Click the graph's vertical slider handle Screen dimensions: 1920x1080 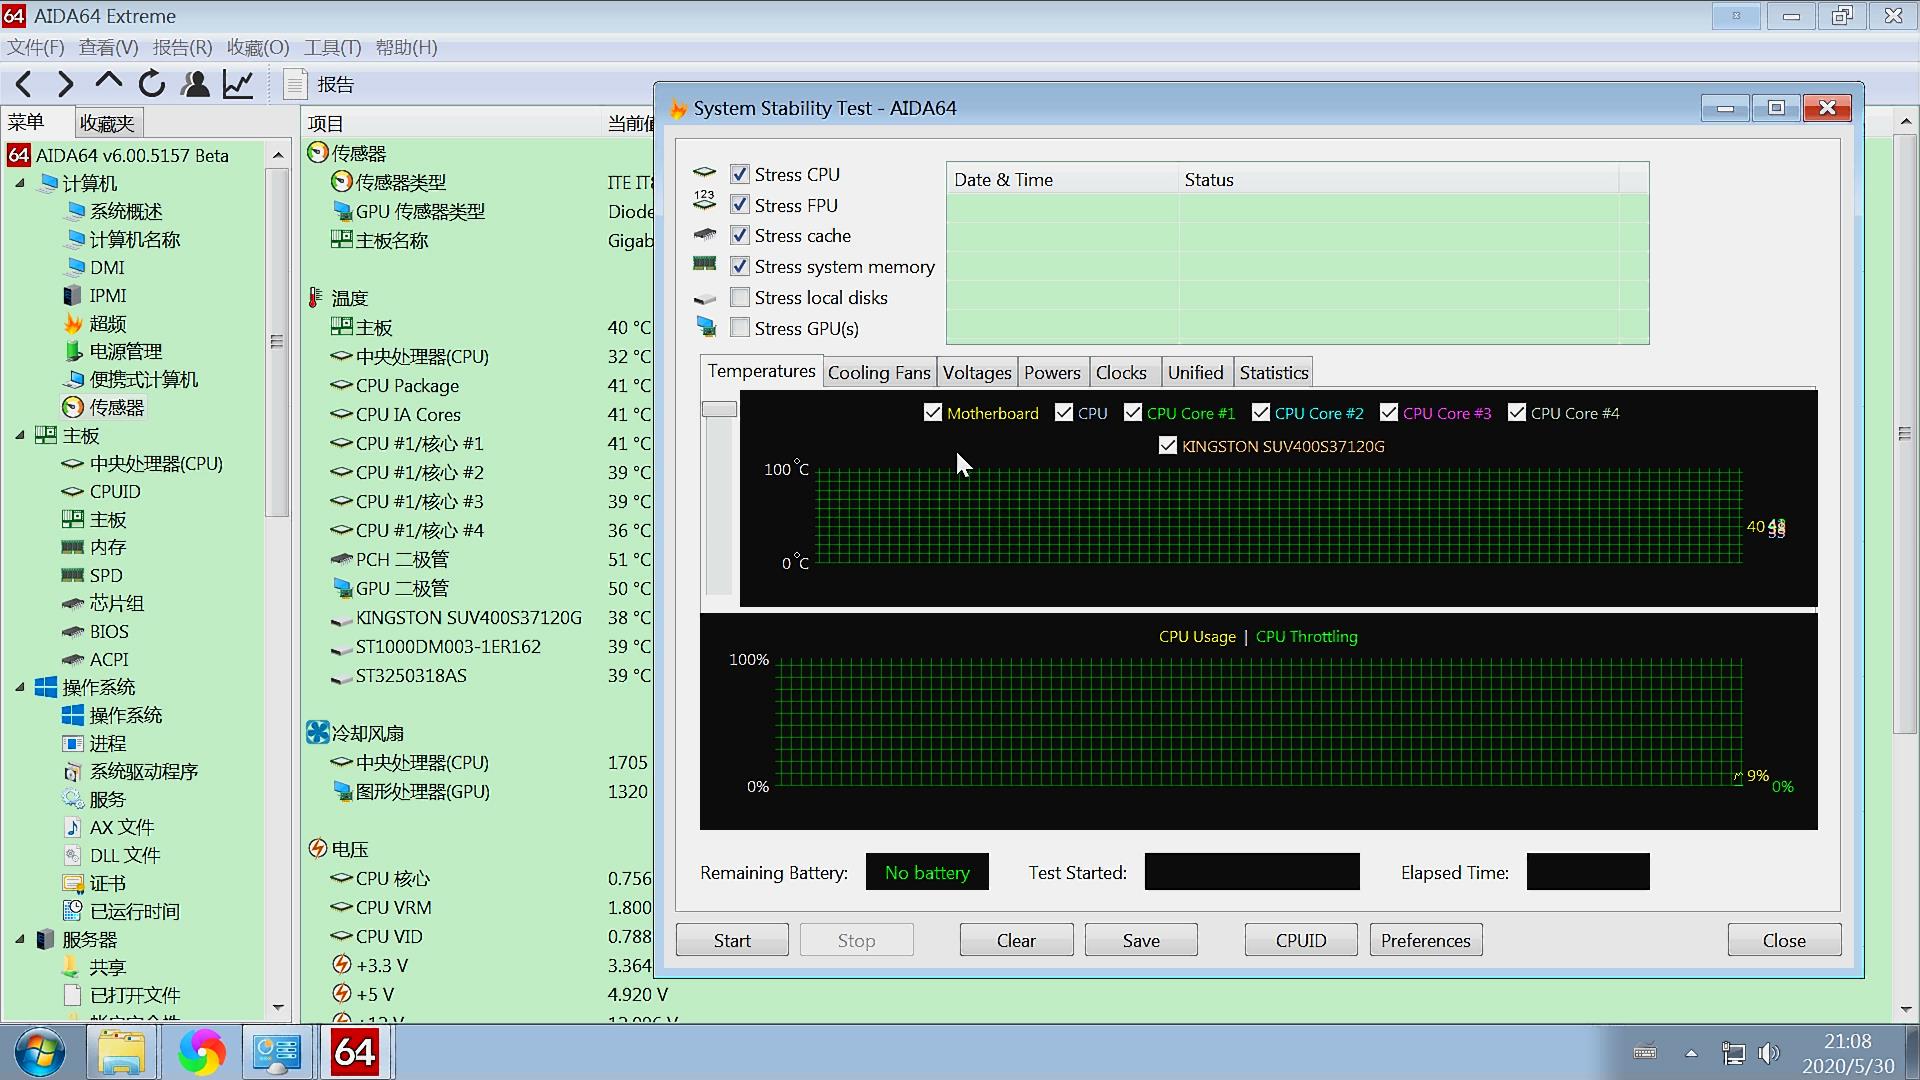[x=719, y=409]
